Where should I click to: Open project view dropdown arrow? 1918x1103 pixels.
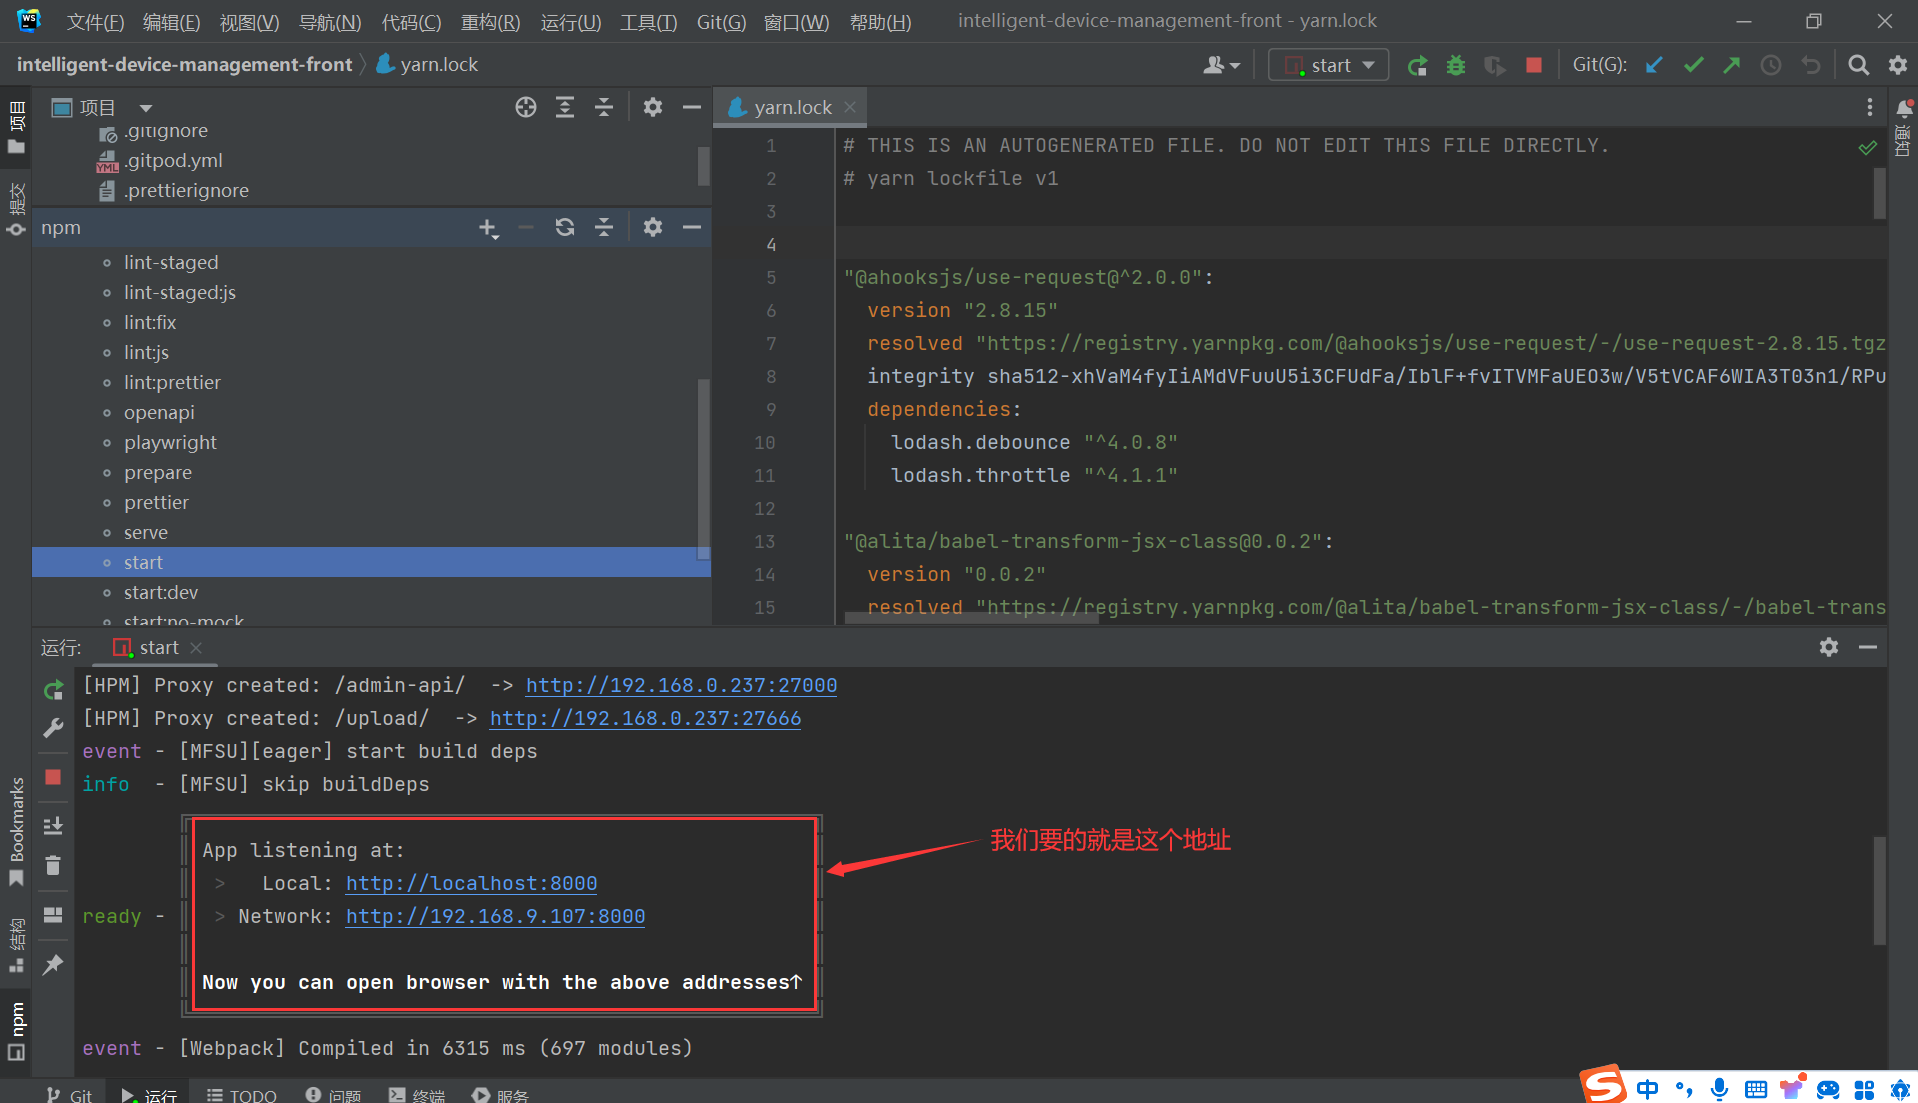click(x=146, y=108)
